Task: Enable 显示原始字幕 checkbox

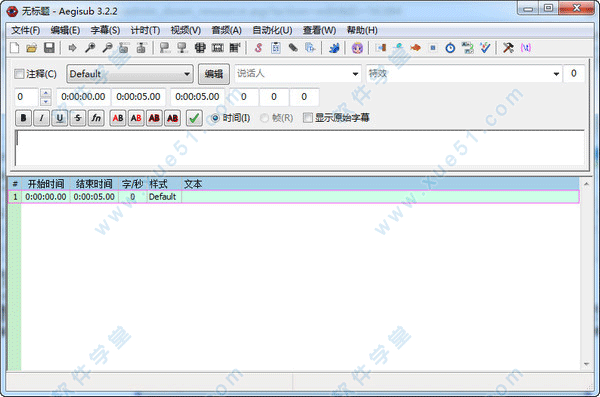Action: point(307,118)
